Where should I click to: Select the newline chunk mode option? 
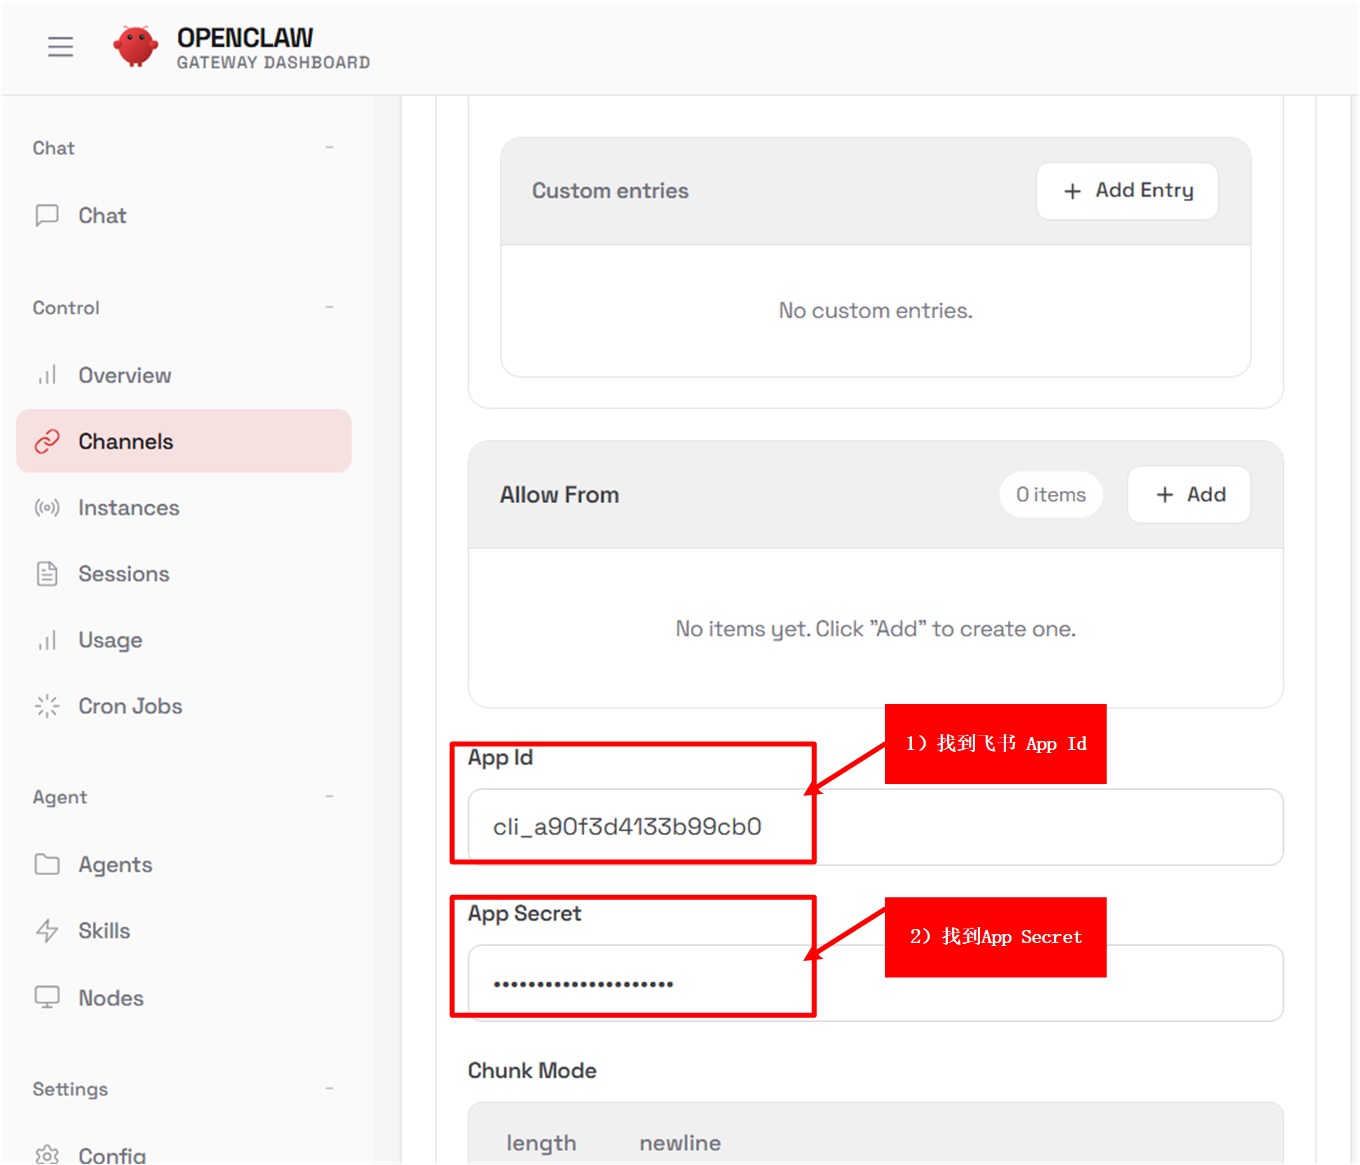pos(680,1143)
